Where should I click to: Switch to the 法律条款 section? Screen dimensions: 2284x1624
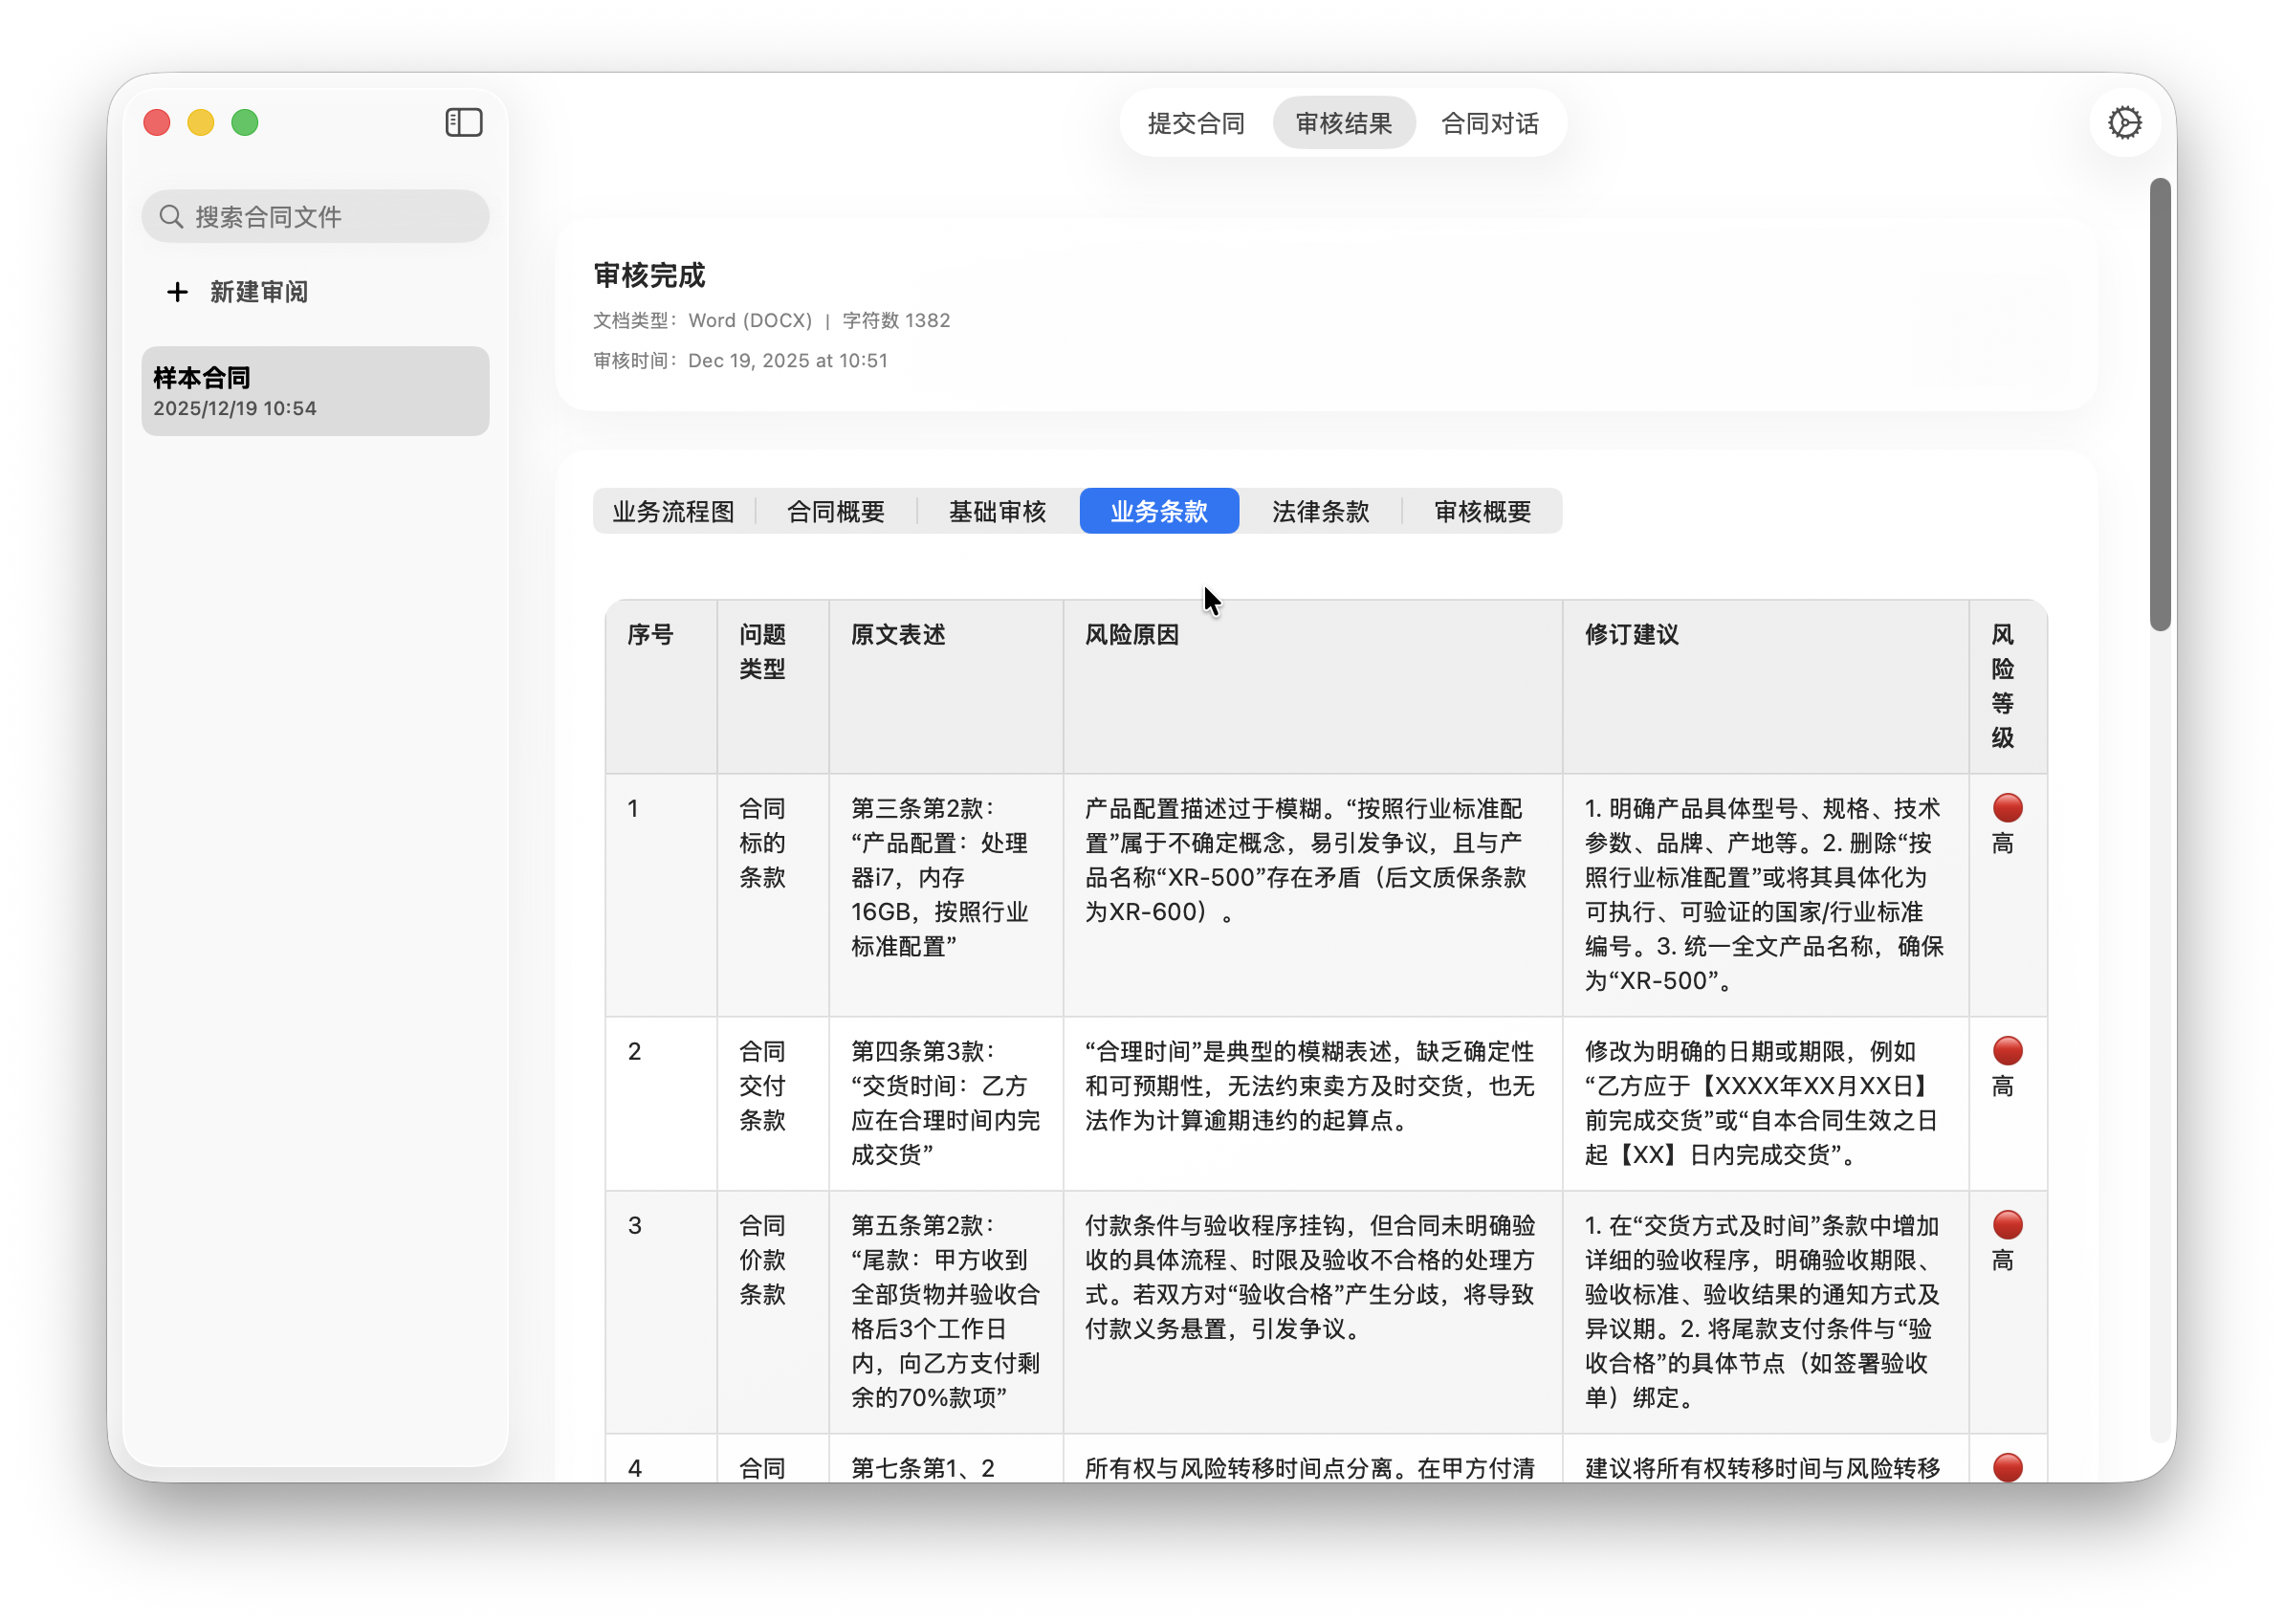[x=1321, y=511]
